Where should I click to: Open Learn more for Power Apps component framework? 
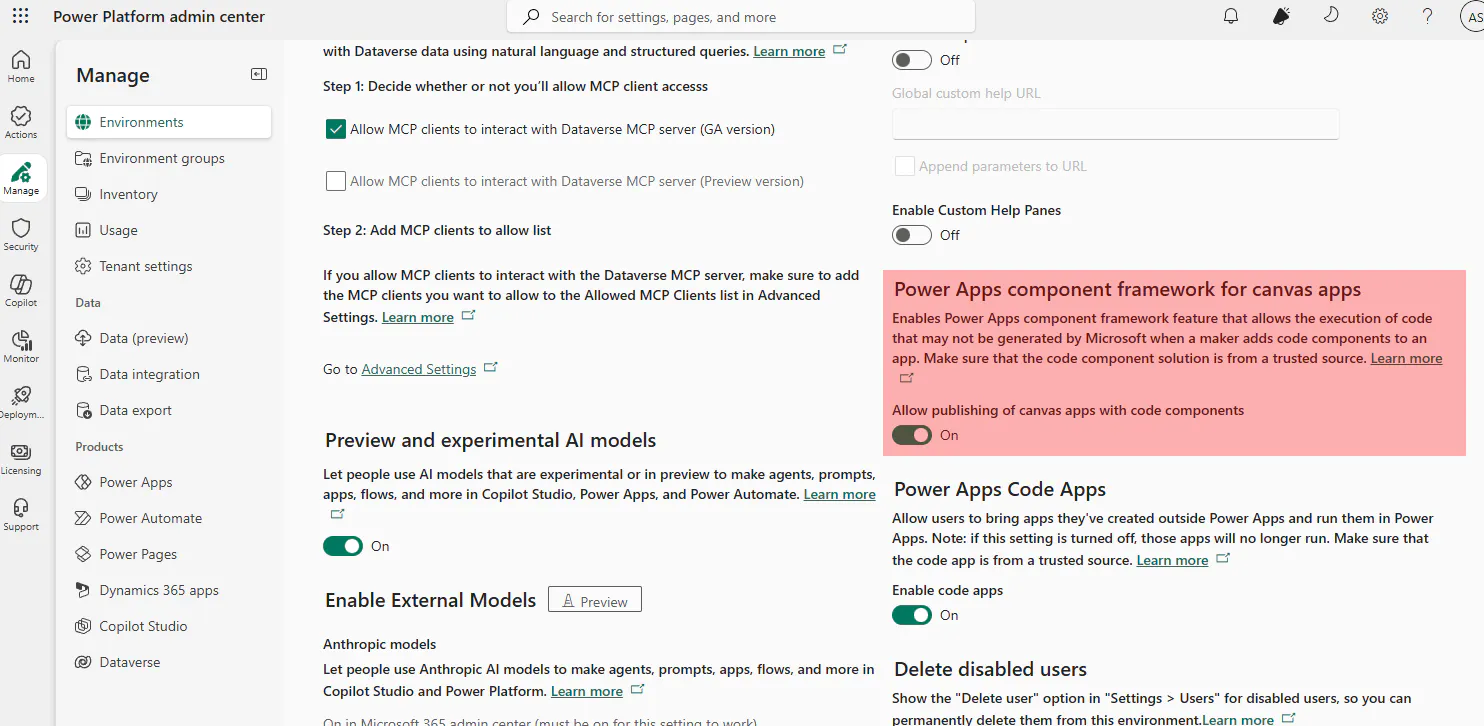[x=1407, y=358]
